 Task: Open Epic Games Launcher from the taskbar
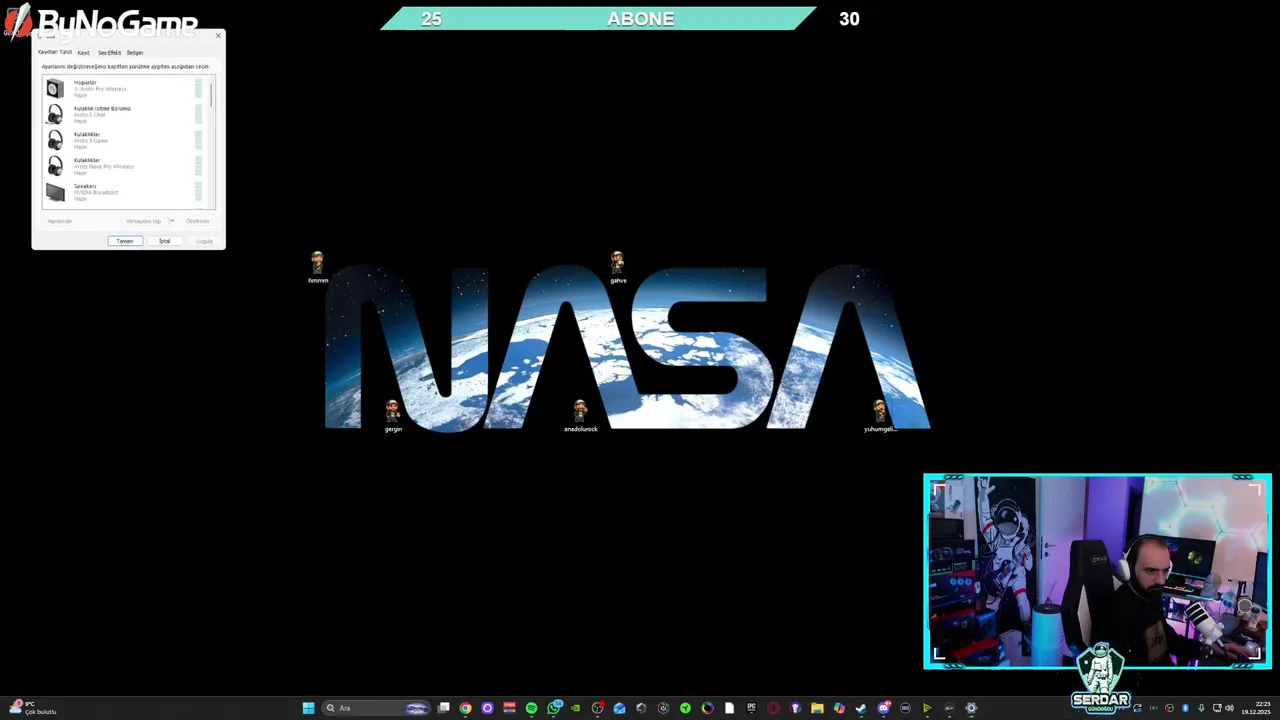751,708
